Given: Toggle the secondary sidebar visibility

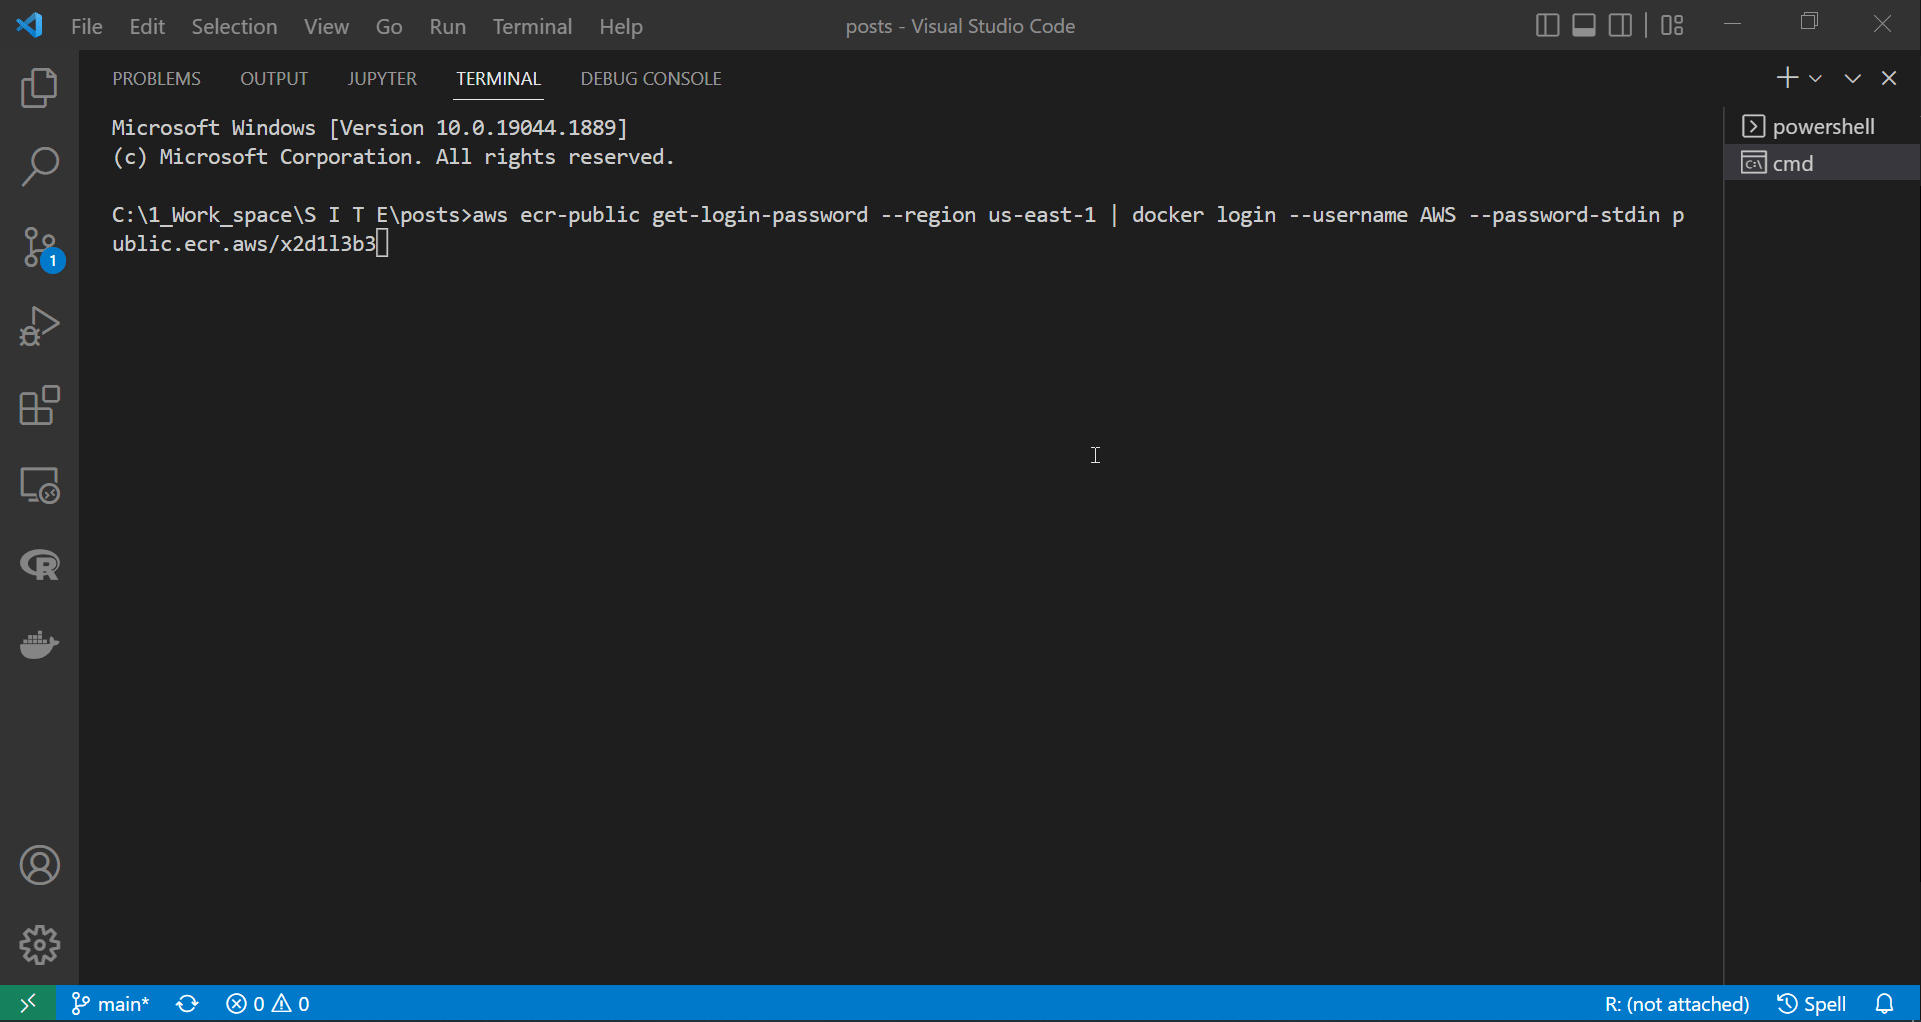Looking at the screenshot, I should [1620, 25].
